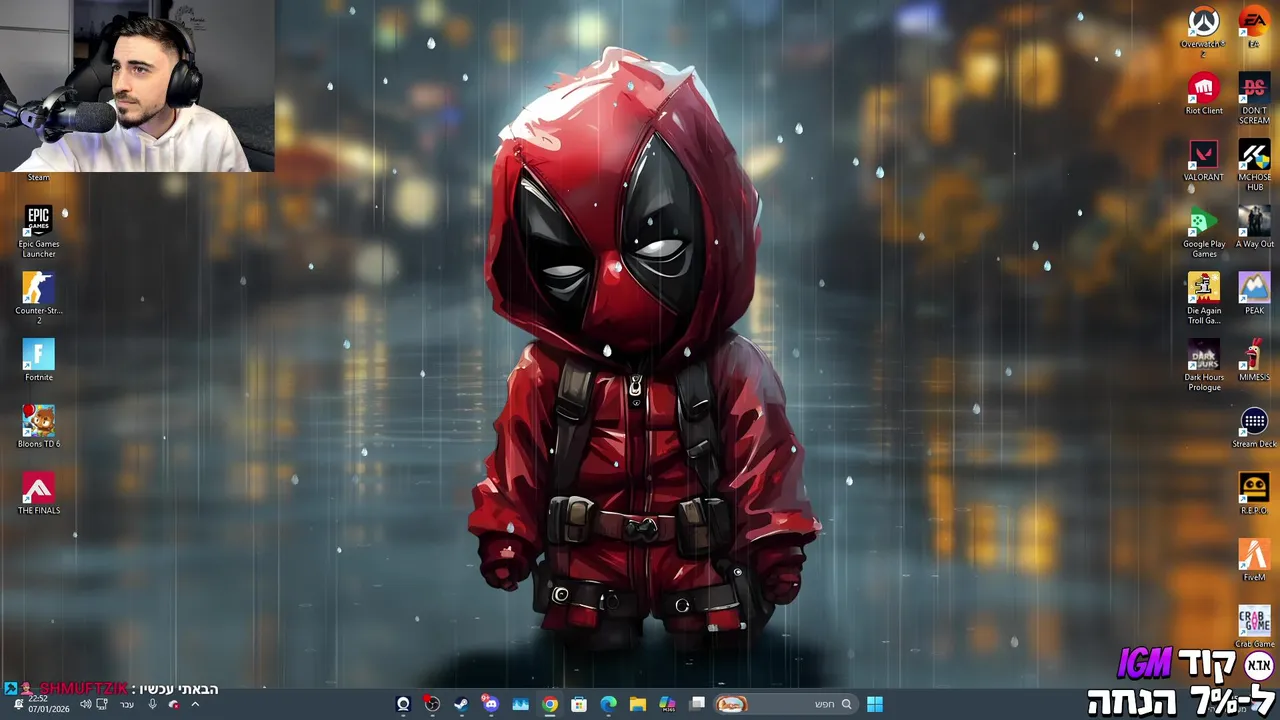Screen dimensions: 1280x720
Task: Select the FiveM desktop shortcut
Action: [x=1254, y=560]
